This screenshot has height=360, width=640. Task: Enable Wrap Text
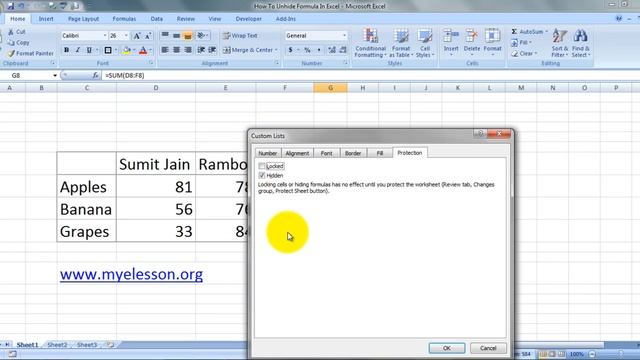240,36
